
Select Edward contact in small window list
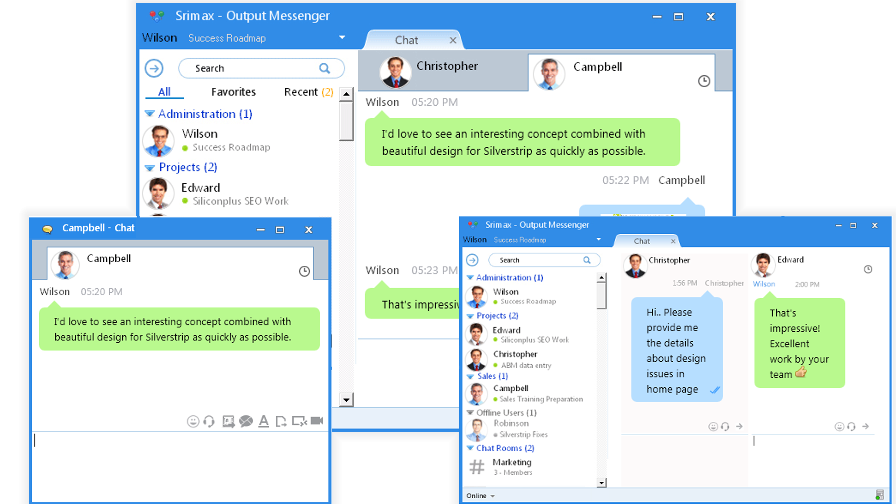coord(530,334)
